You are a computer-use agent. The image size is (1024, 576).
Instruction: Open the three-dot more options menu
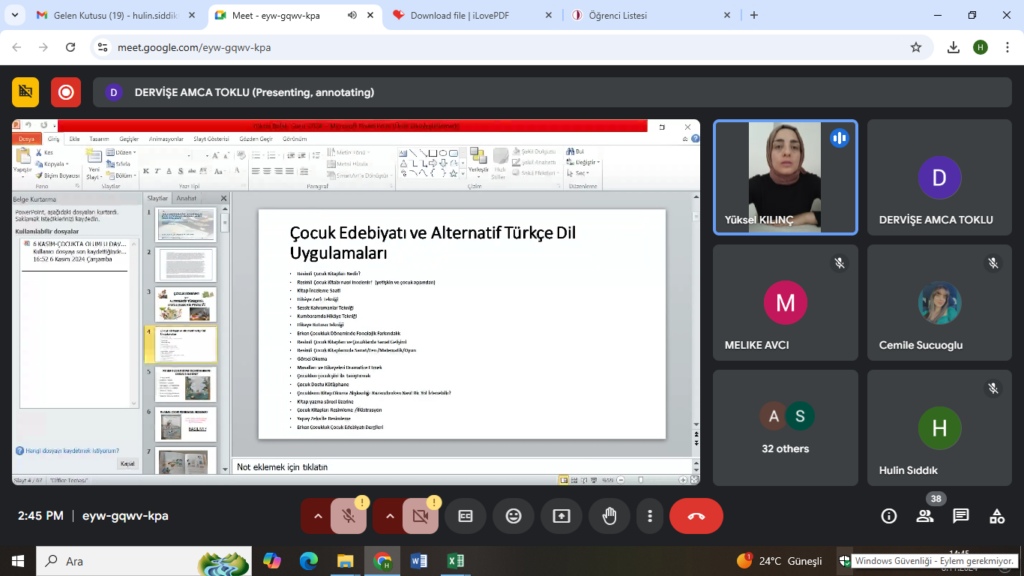coord(650,516)
